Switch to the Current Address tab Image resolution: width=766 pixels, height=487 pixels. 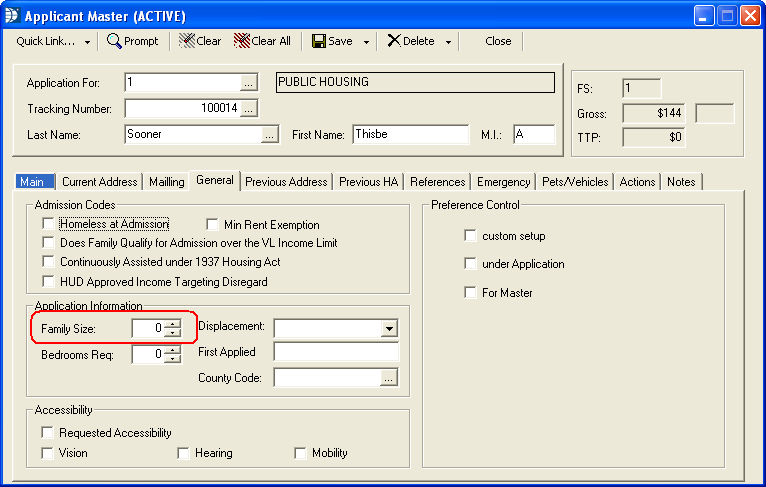pyautogui.click(x=99, y=182)
